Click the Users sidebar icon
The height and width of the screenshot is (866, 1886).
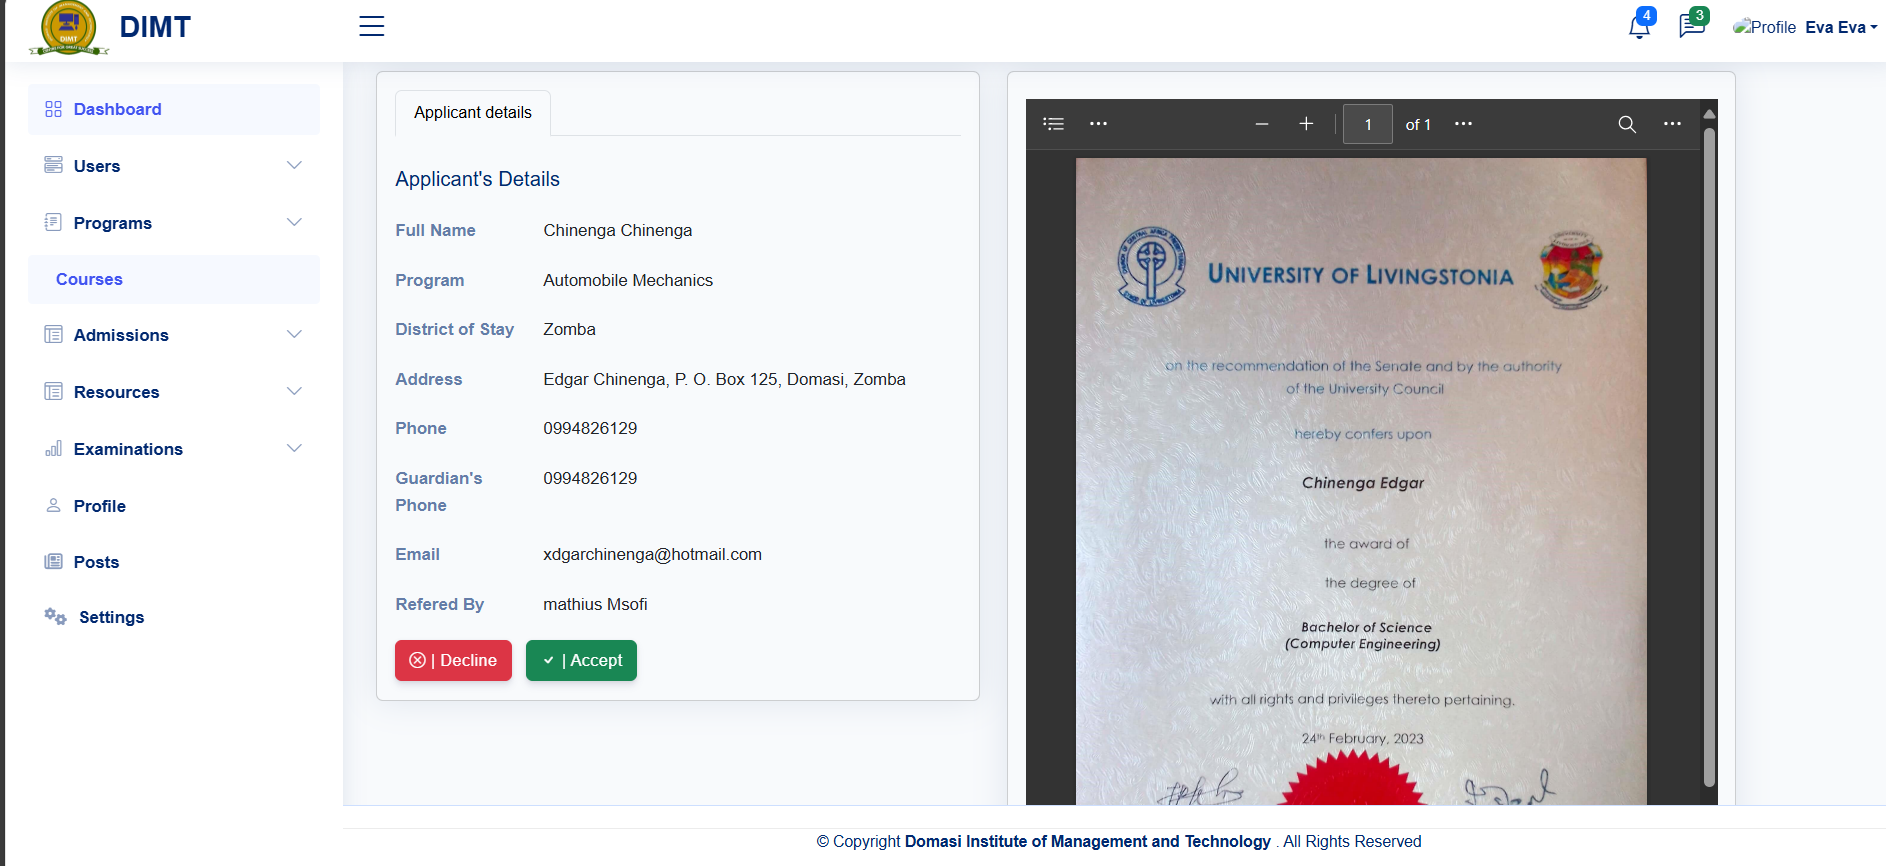pos(53,165)
